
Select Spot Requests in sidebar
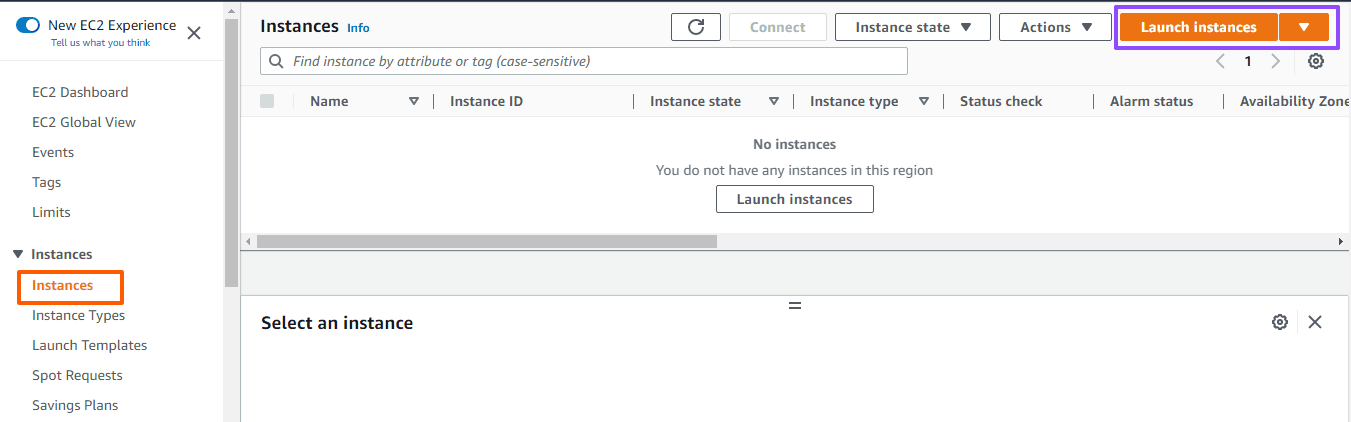77,375
